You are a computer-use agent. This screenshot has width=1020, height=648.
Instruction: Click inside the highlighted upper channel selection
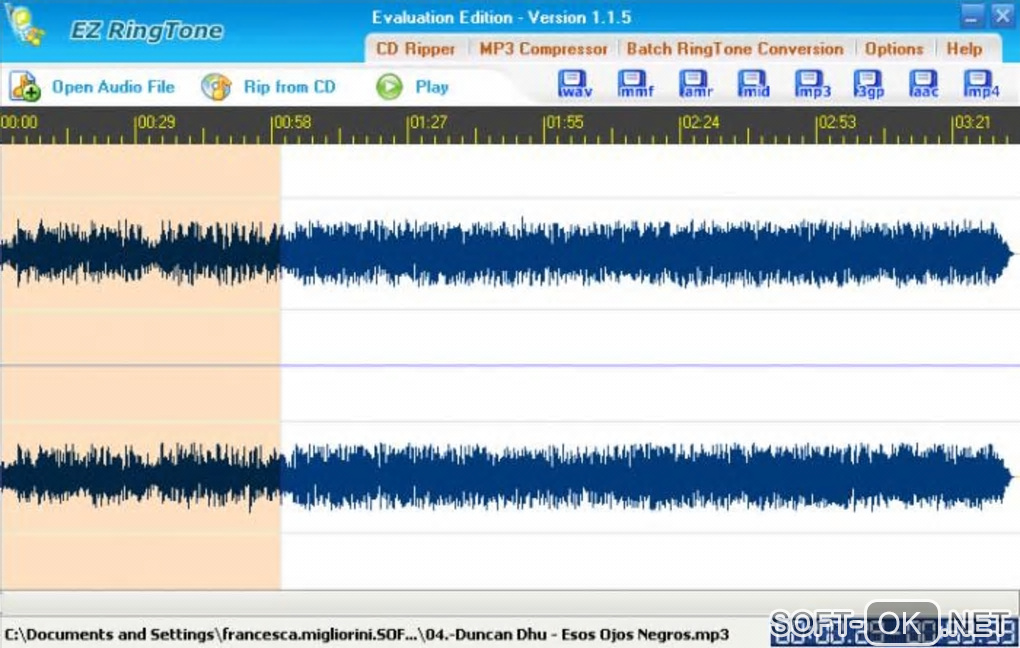point(141,254)
